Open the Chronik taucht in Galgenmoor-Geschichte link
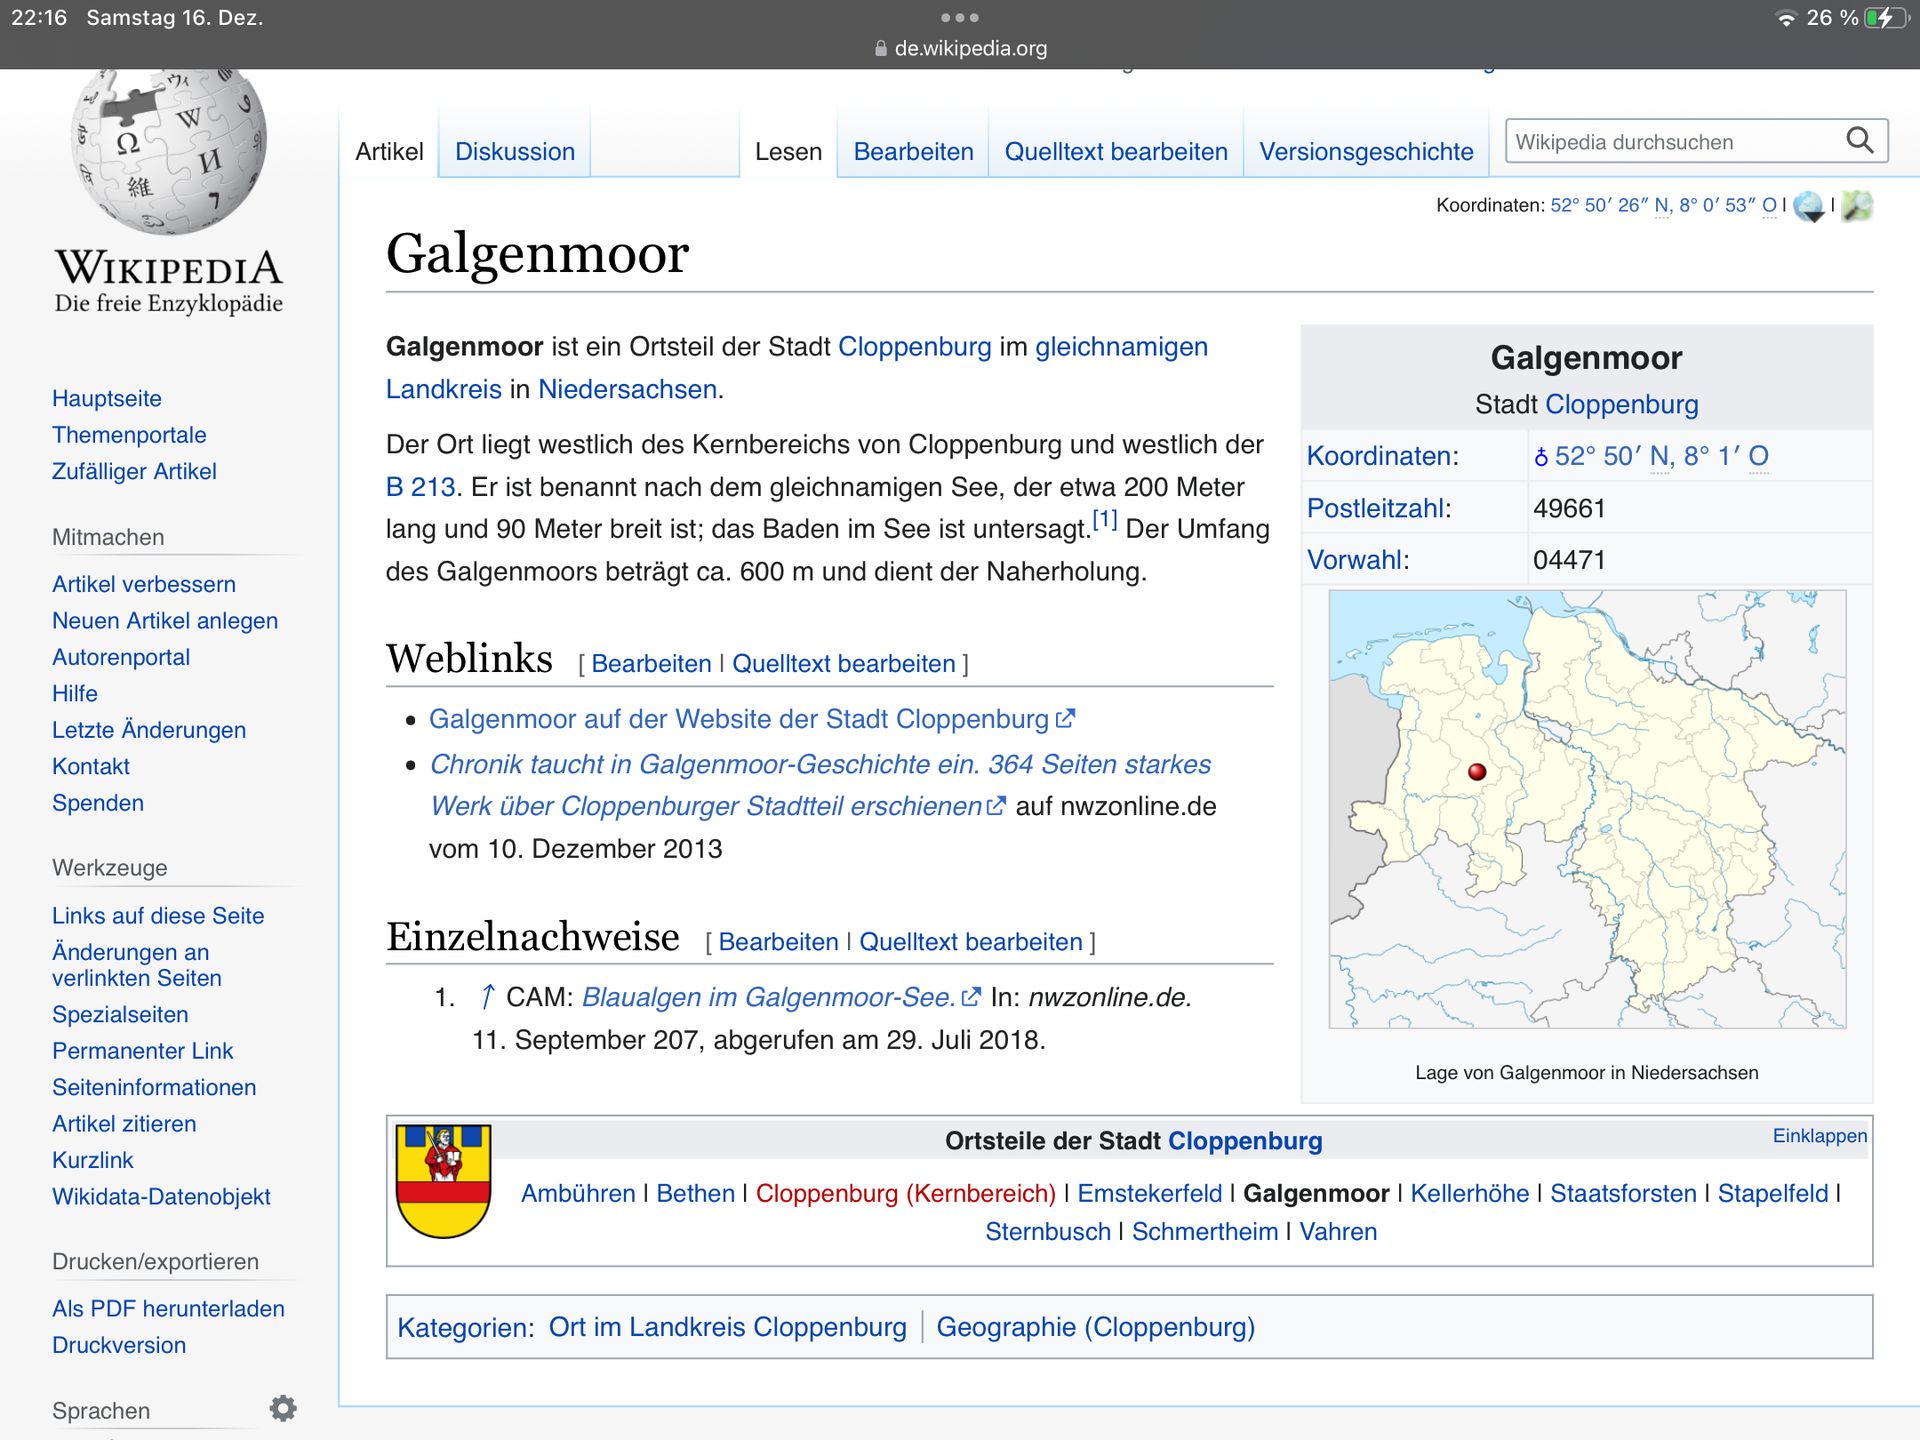 (x=820, y=785)
